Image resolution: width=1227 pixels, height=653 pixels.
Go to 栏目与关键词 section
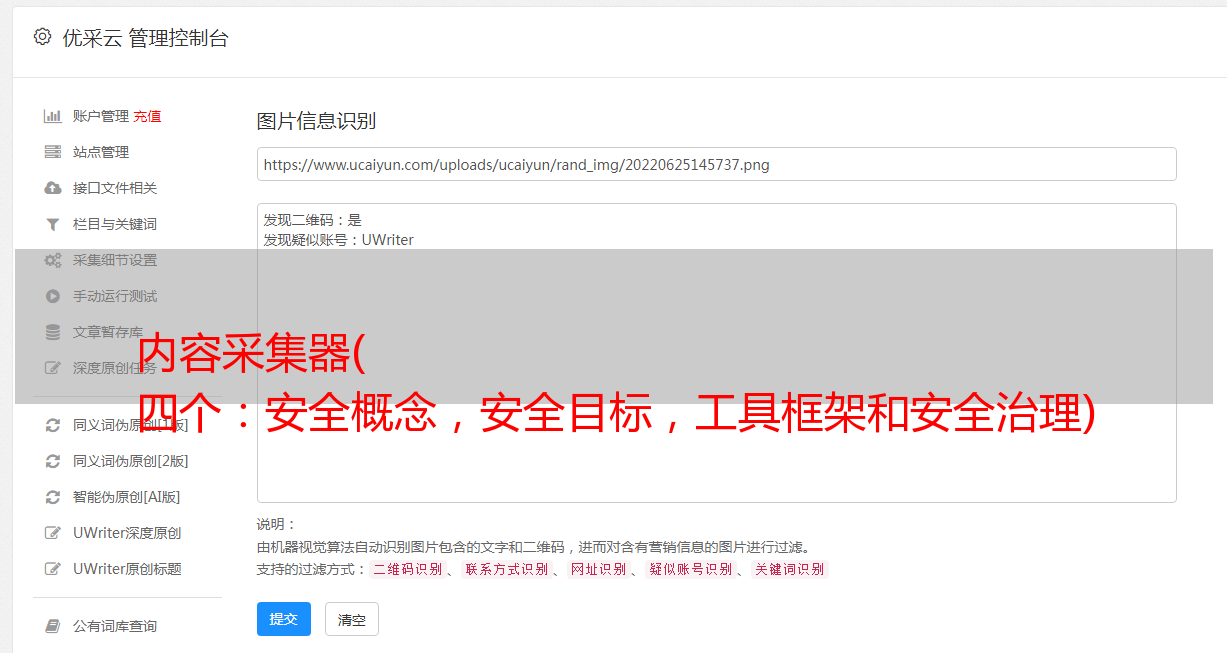tap(115, 224)
